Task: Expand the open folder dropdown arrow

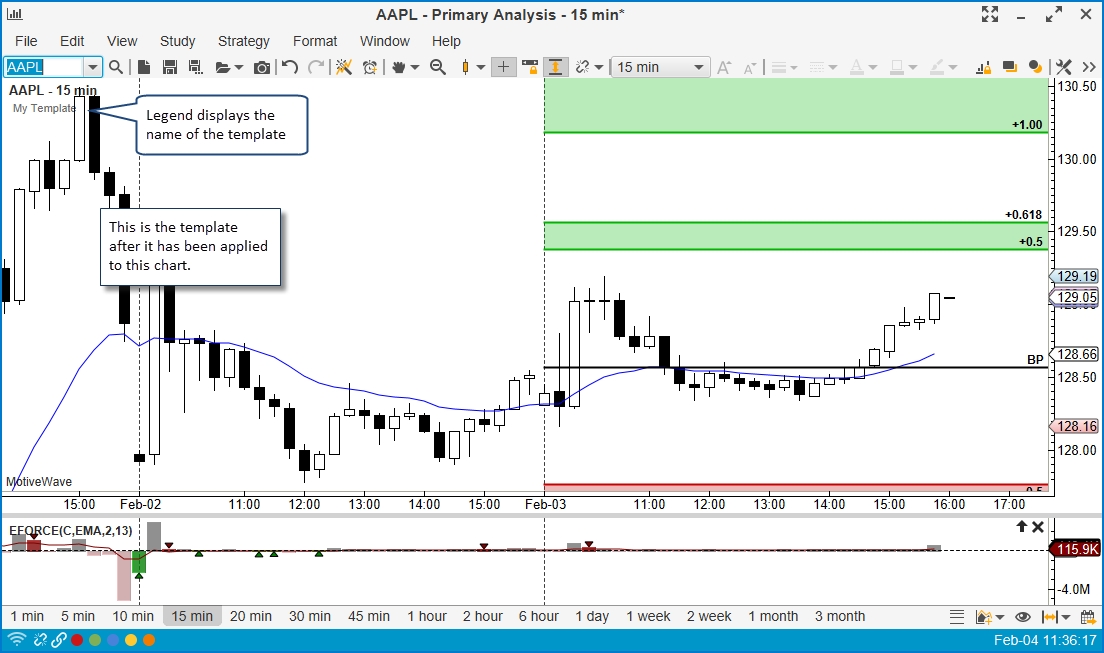Action: [x=239, y=68]
